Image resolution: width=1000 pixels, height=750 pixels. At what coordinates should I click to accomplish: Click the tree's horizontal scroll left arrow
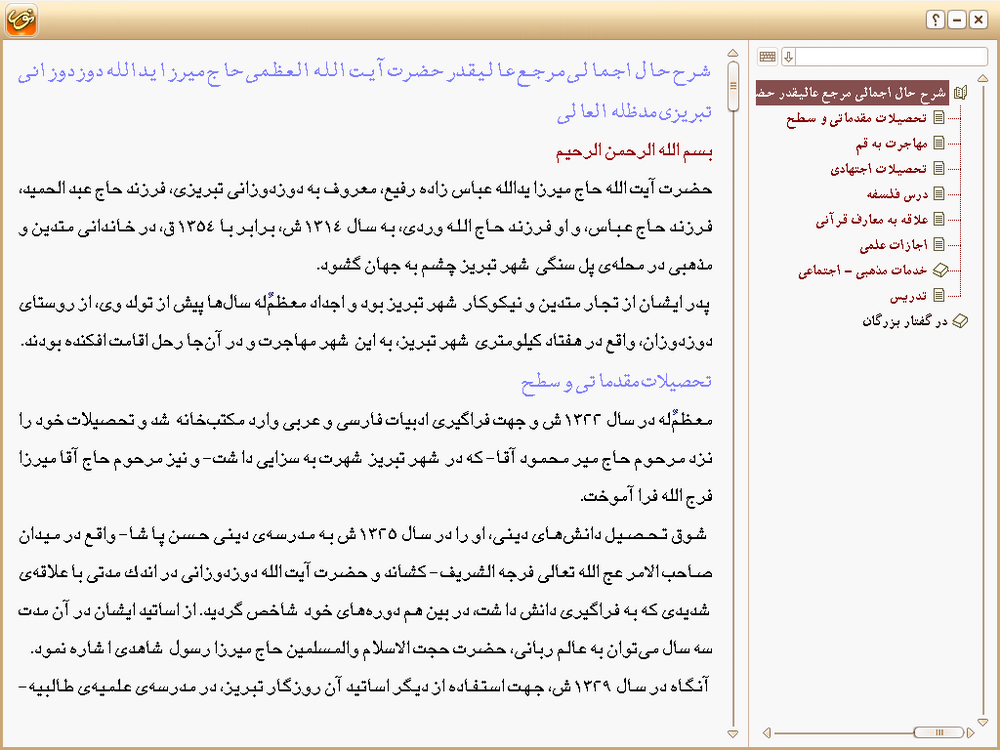tap(767, 733)
